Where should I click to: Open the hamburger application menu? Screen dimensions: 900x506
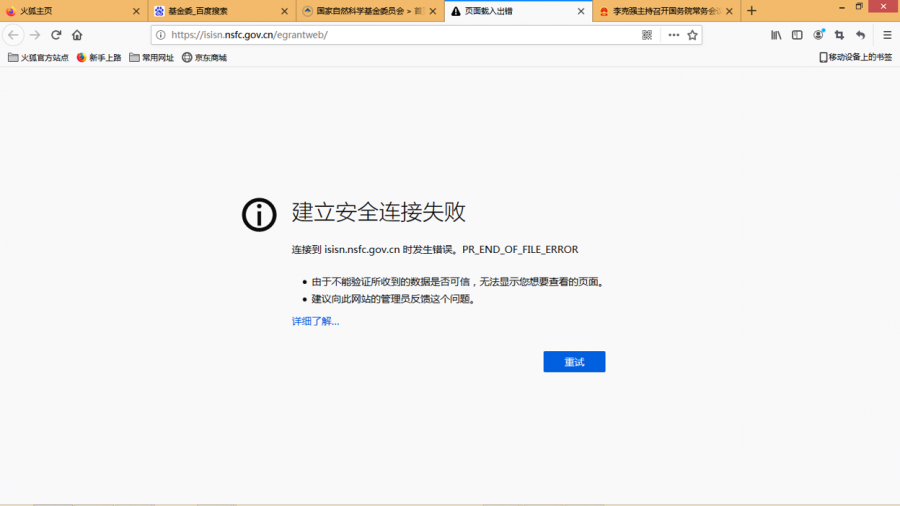click(x=887, y=35)
